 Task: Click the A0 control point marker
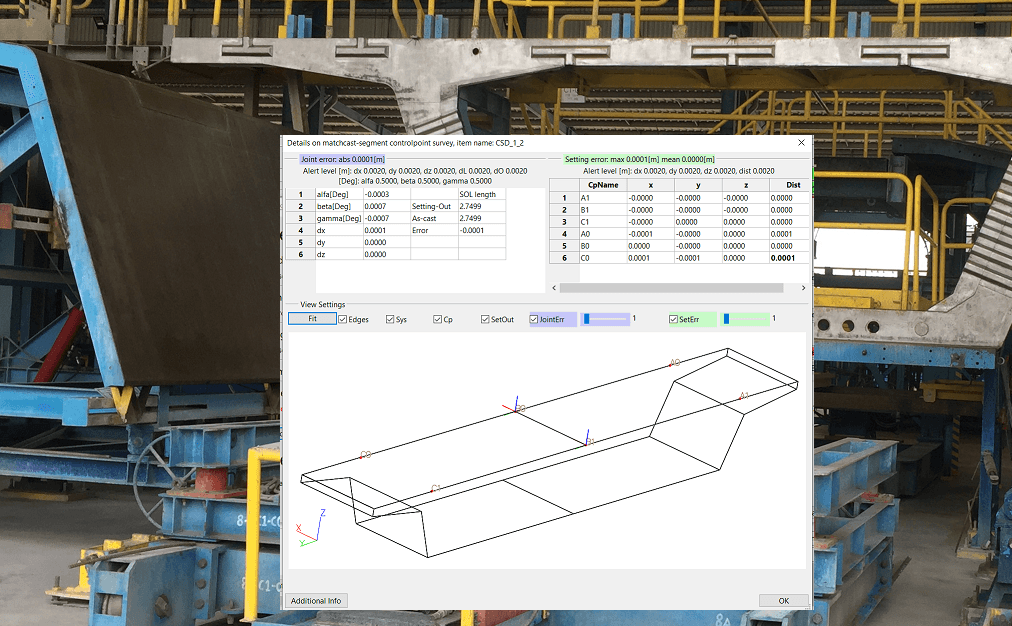tap(671, 365)
